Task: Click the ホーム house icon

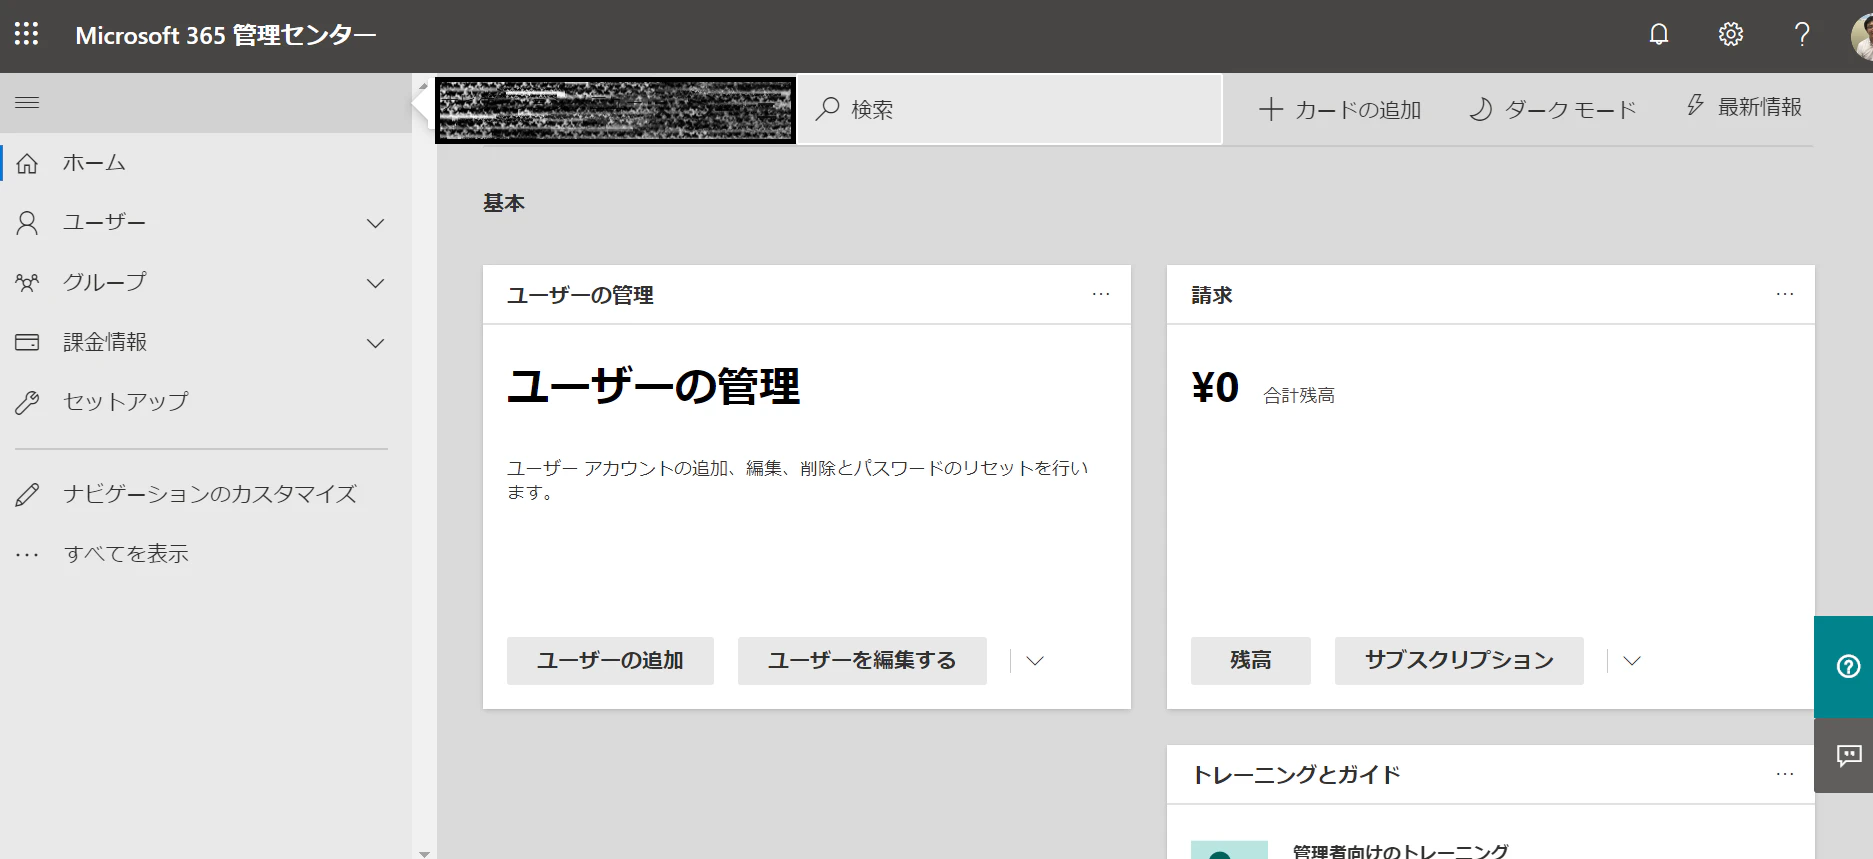Action: point(27,163)
